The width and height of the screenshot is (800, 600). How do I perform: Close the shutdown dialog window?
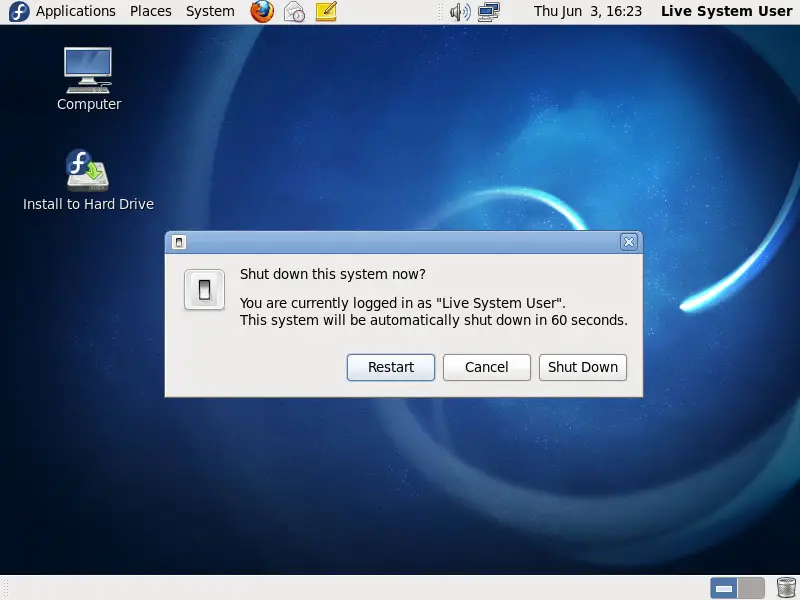coord(629,242)
